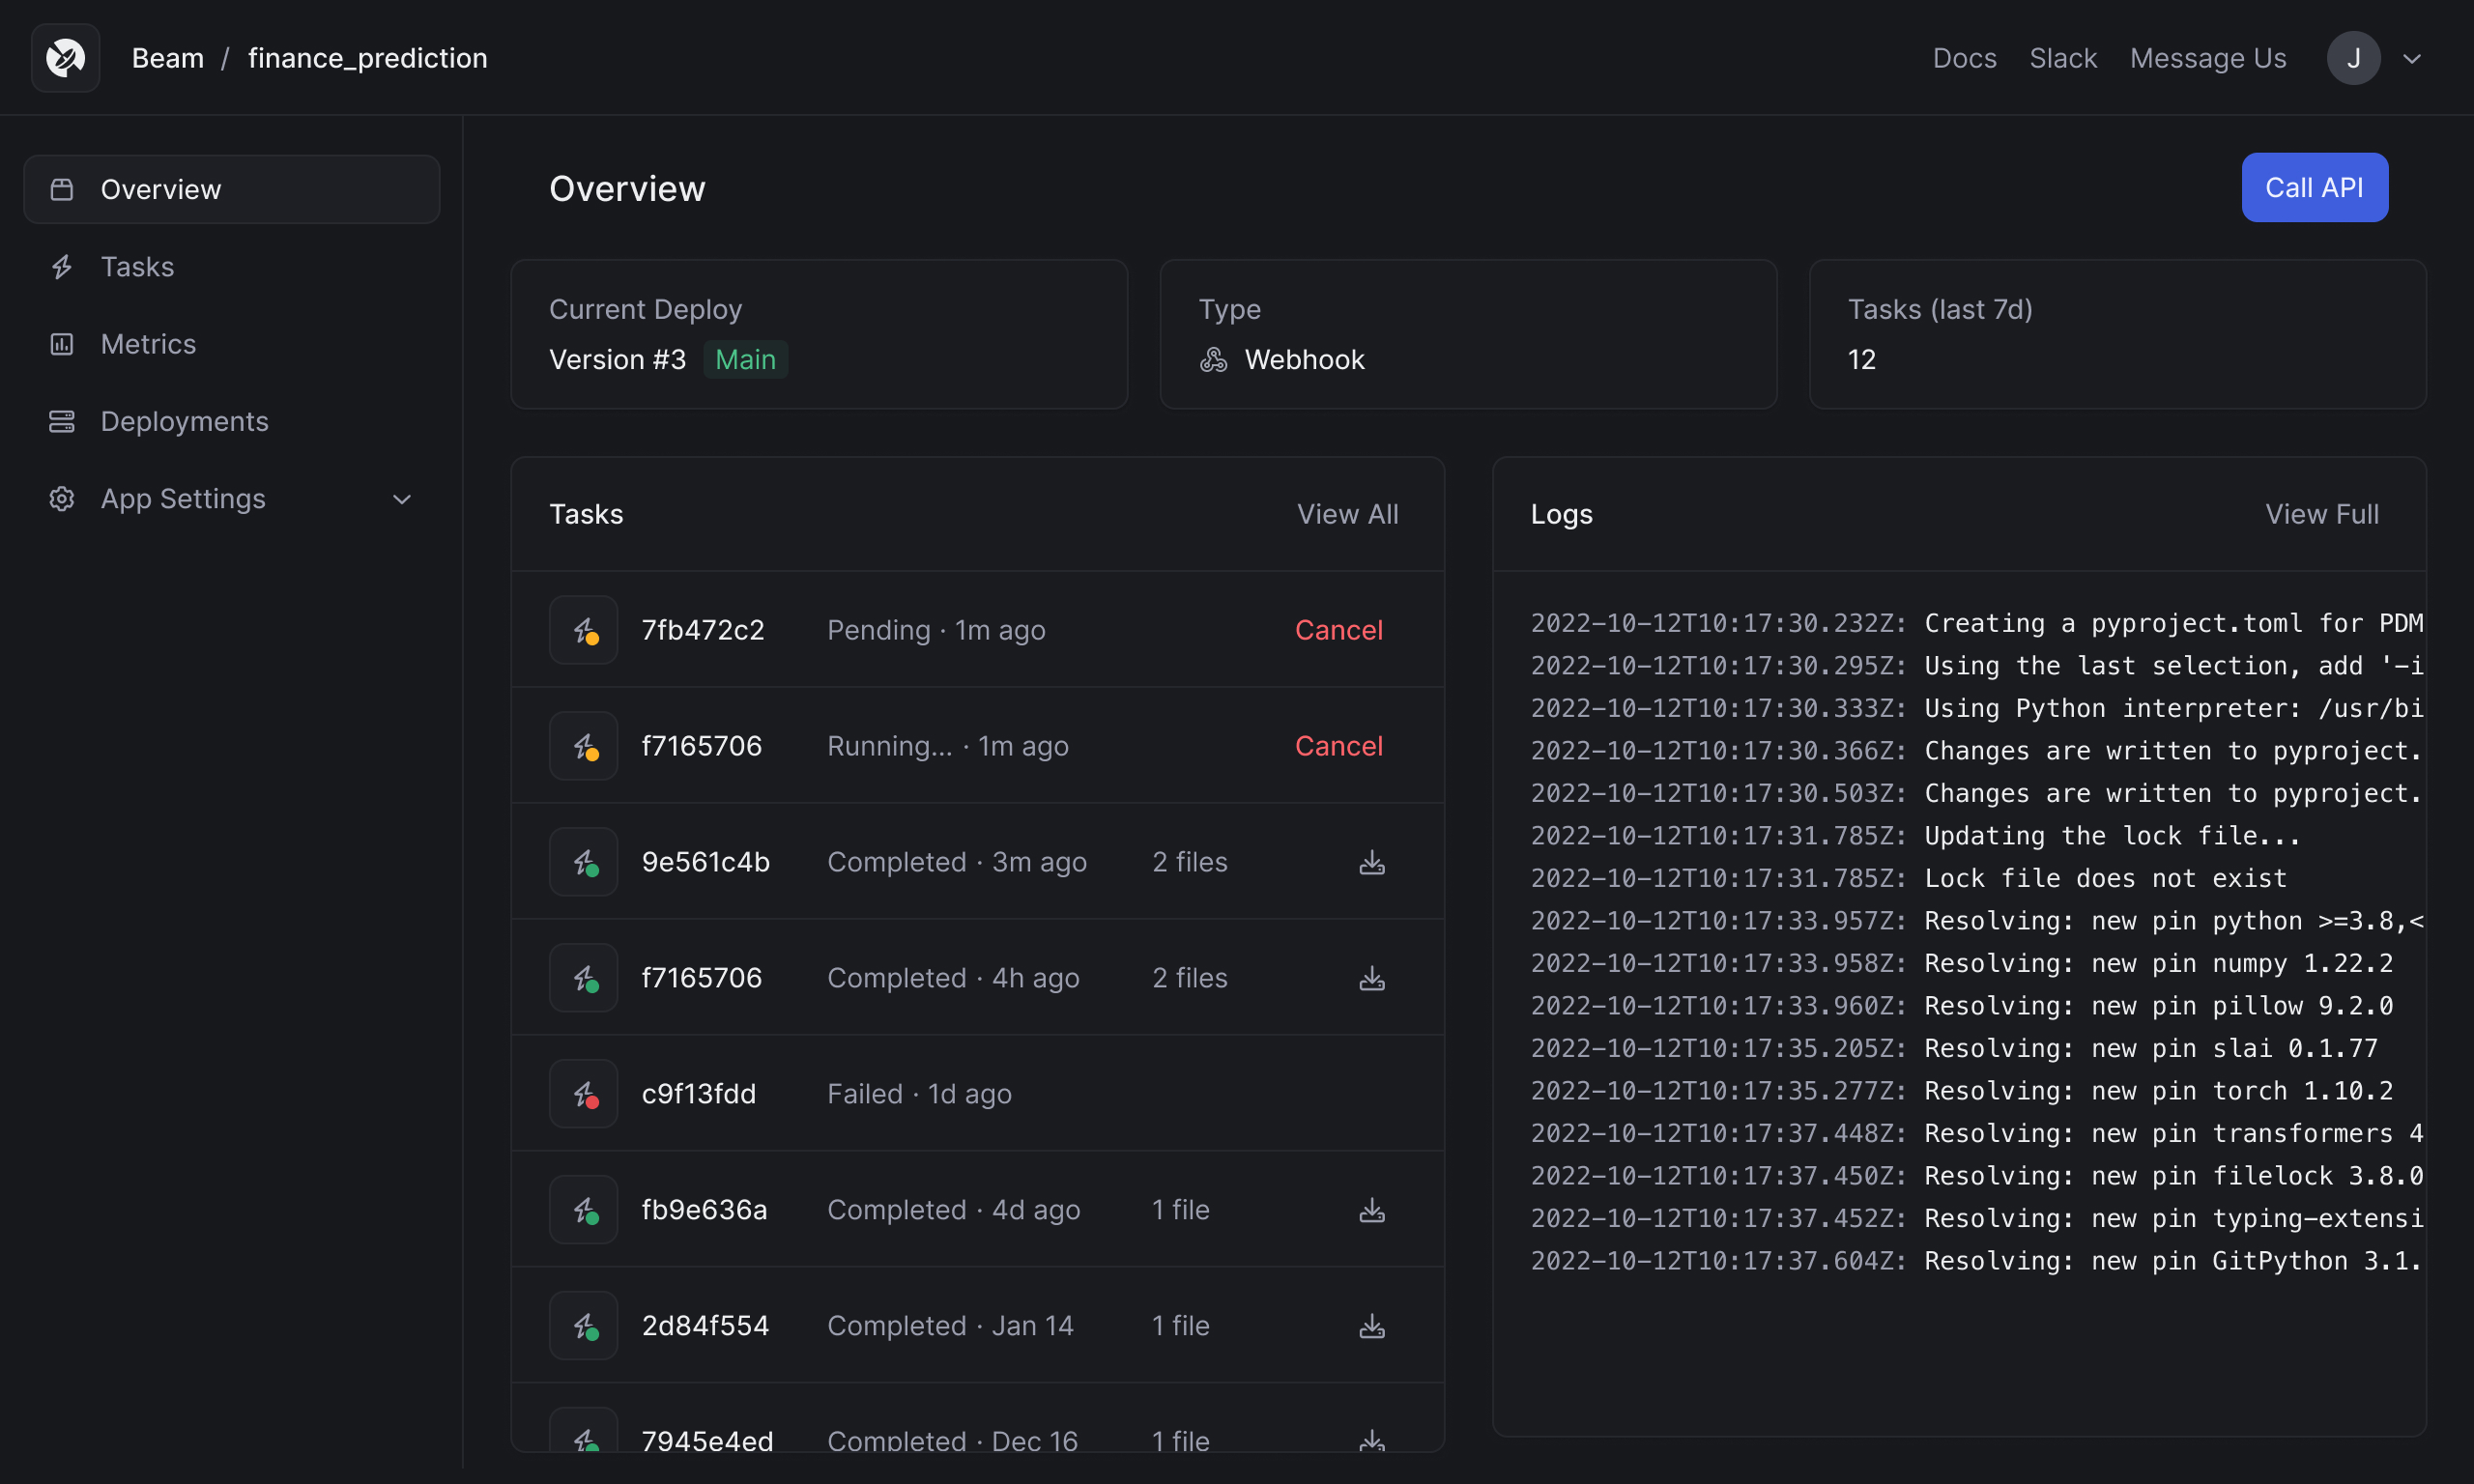Image resolution: width=2474 pixels, height=1484 pixels.
Task: Click 'Failed · 1d ago' status text
Action: coord(919,1094)
